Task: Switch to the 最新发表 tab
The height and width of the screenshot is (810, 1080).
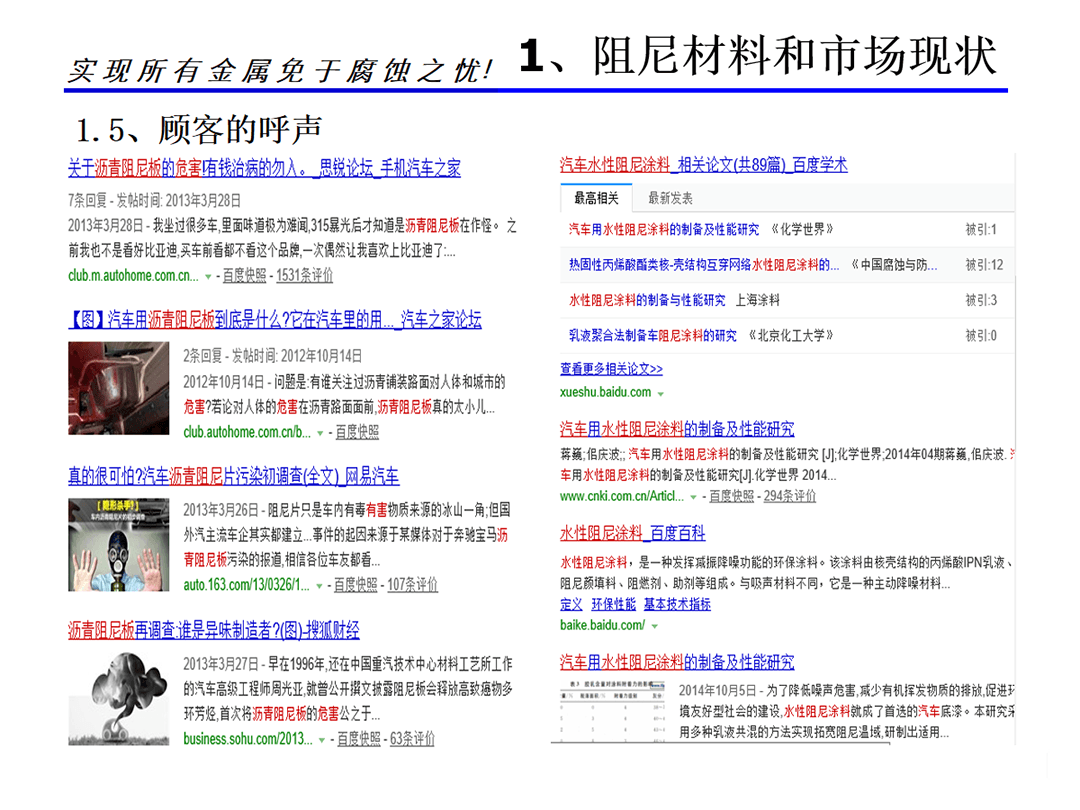Action: (x=670, y=198)
